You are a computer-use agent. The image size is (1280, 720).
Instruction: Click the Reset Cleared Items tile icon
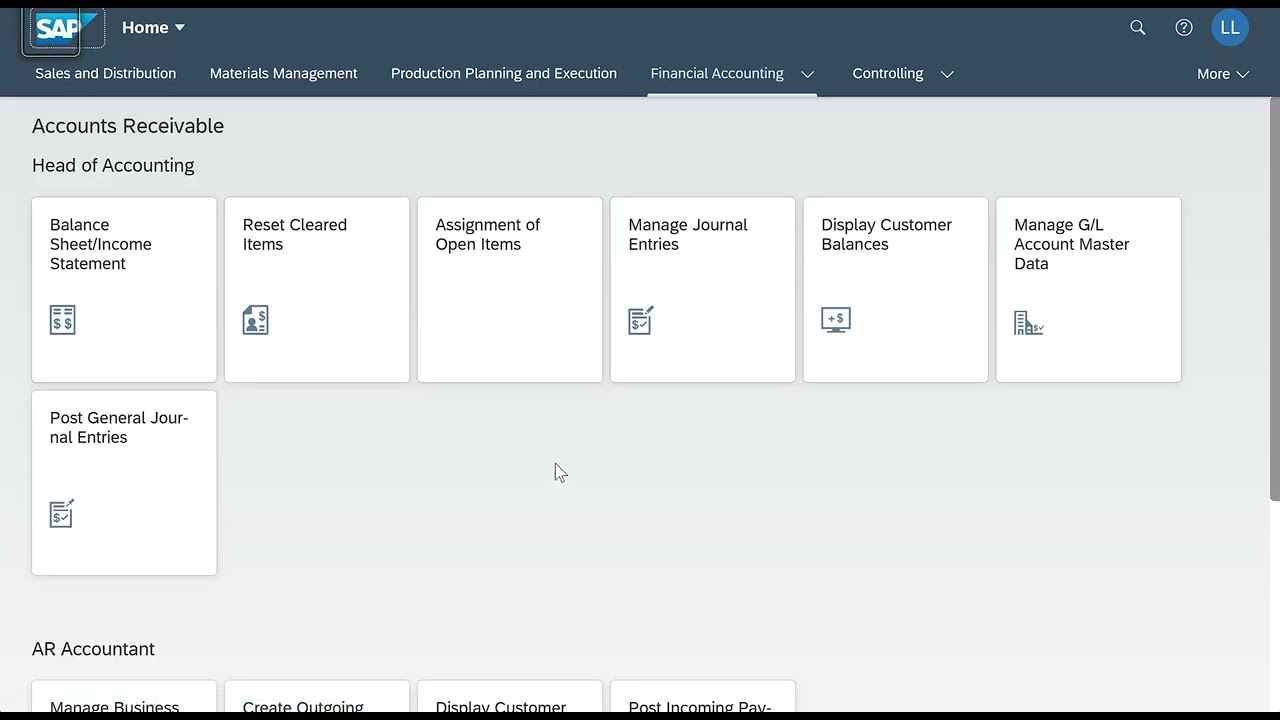pos(255,320)
